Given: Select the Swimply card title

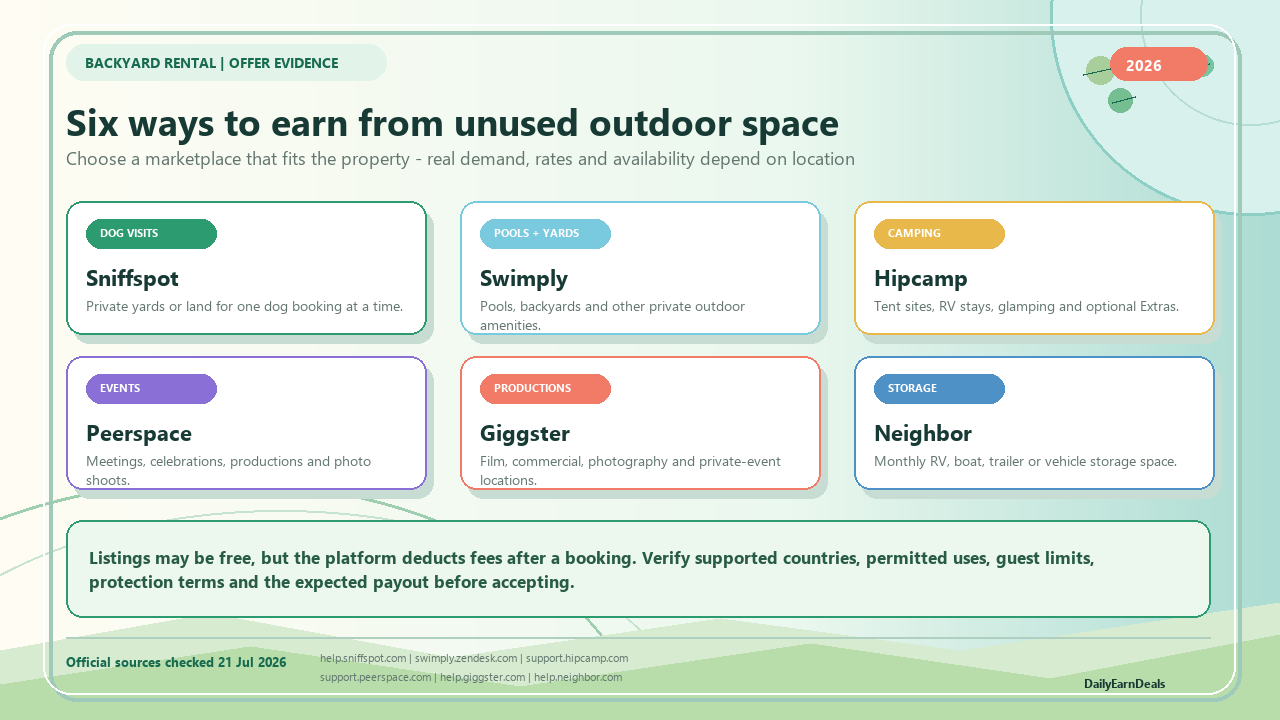Looking at the screenshot, I should [x=524, y=278].
